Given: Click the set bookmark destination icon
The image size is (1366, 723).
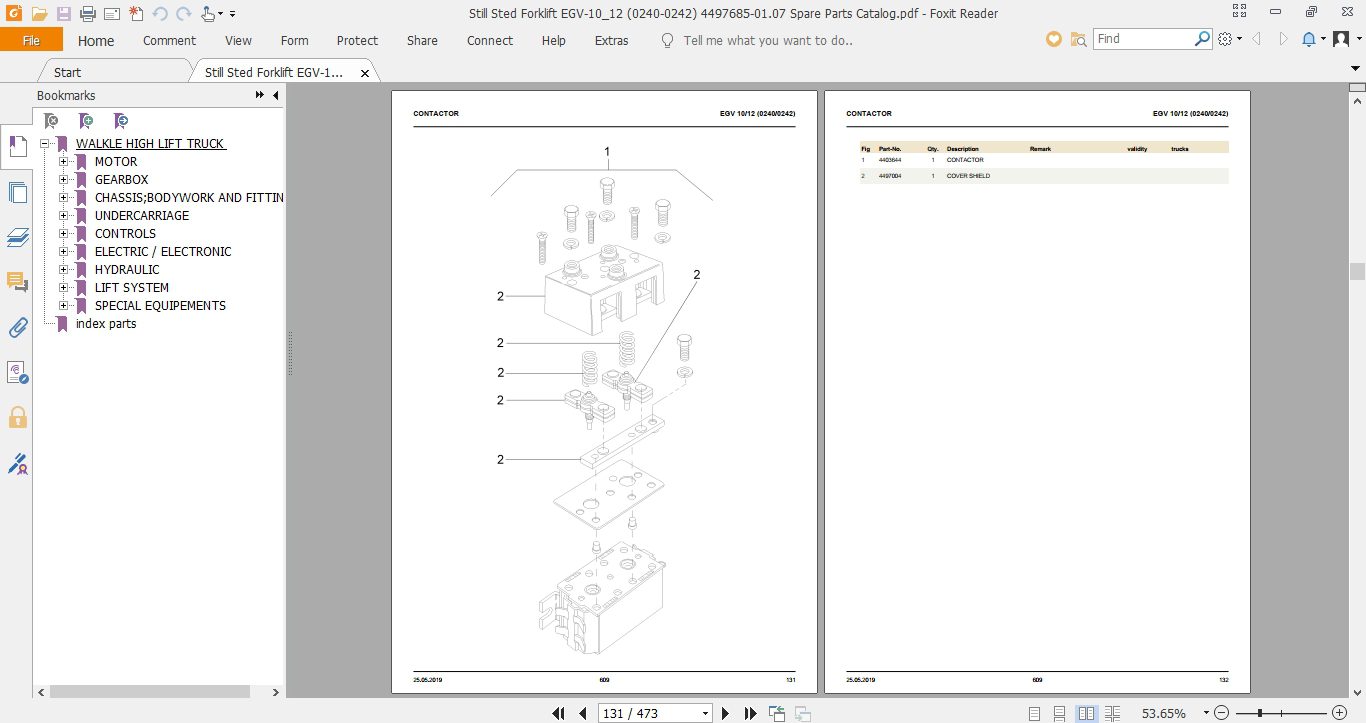Looking at the screenshot, I should pos(121,121).
